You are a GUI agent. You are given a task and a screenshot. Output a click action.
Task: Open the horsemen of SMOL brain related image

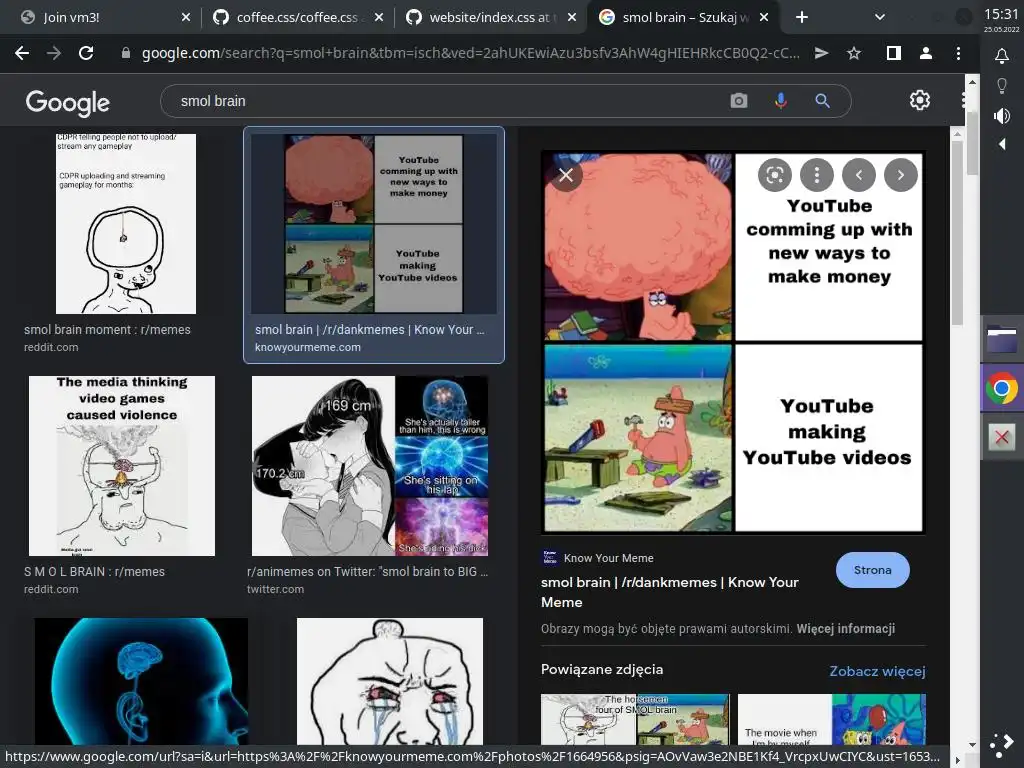(x=635, y=719)
